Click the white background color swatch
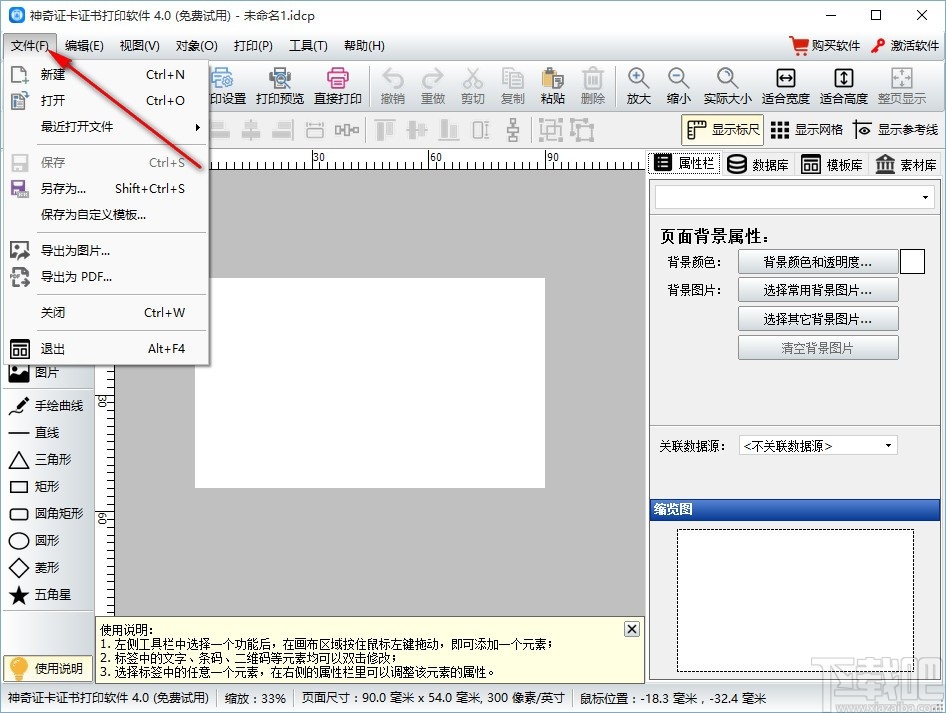946x713 pixels. click(912, 262)
